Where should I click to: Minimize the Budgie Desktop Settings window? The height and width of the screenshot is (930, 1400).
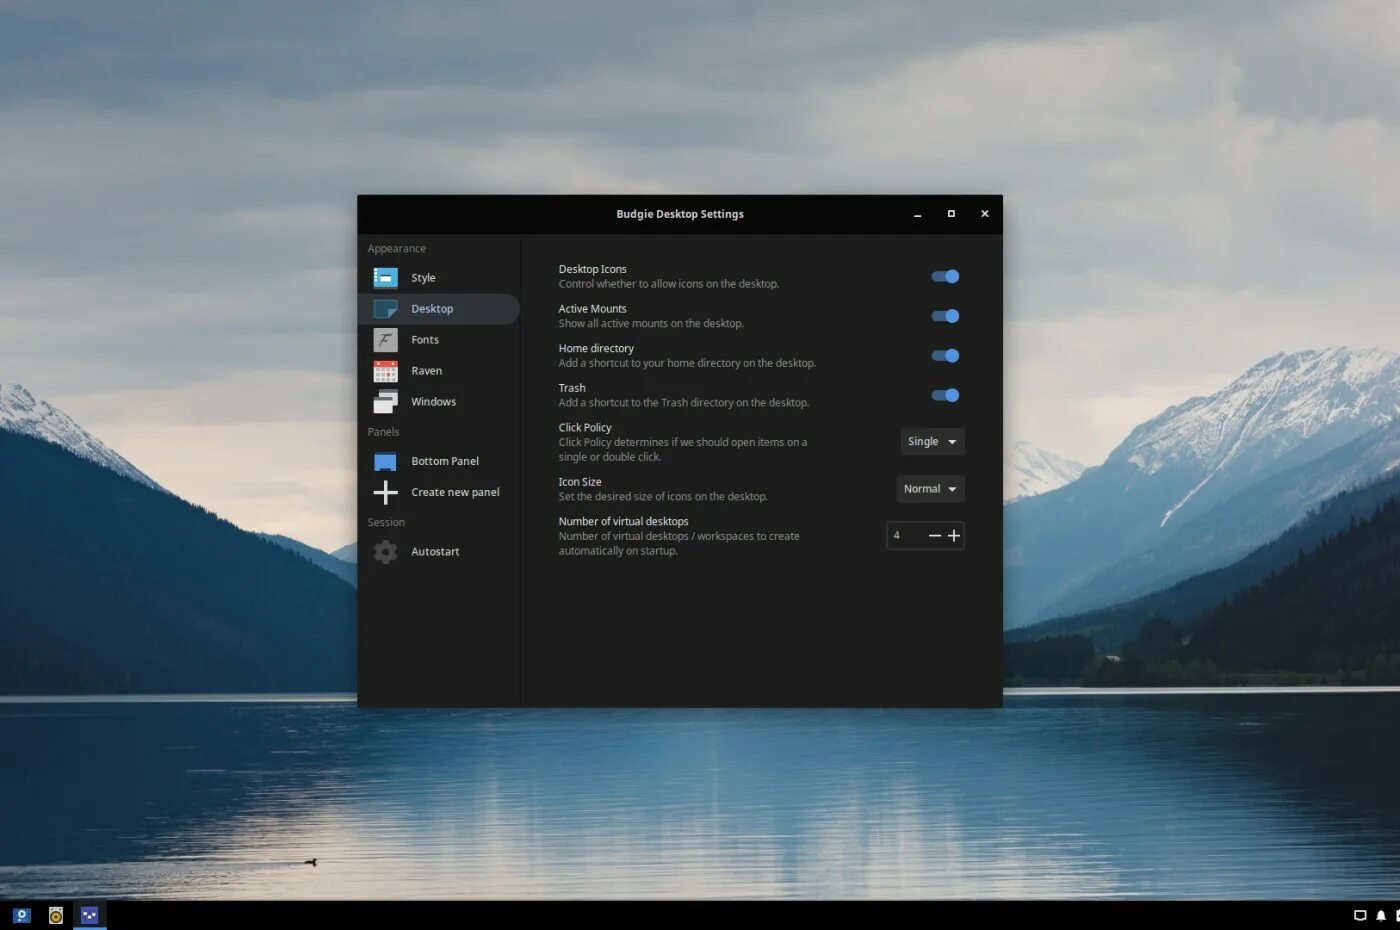917,214
